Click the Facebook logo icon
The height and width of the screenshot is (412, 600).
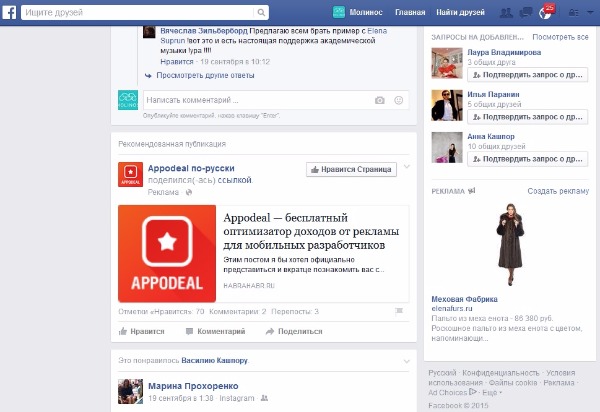[x=9, y=12]
